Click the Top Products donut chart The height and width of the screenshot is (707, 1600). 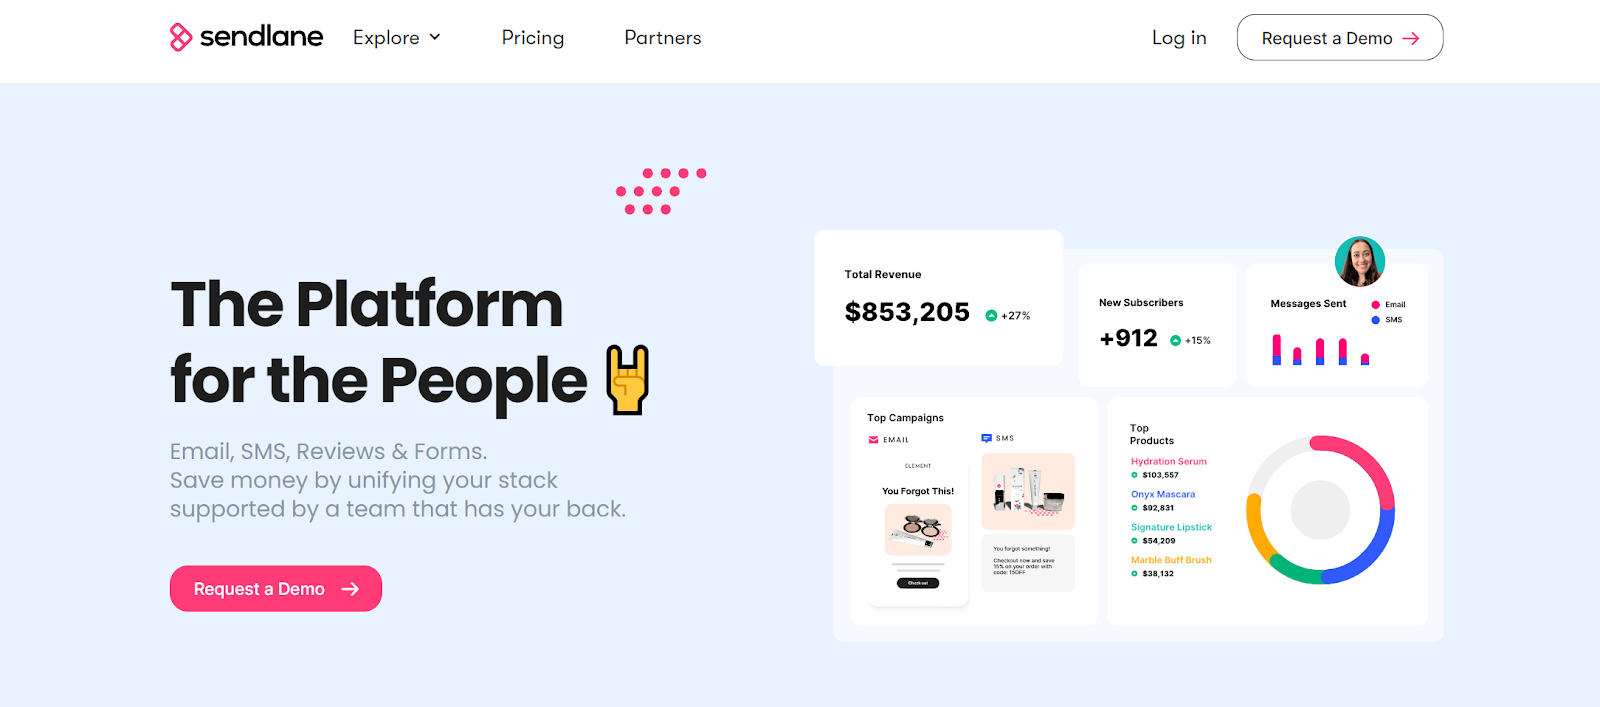click(1320, 510)
